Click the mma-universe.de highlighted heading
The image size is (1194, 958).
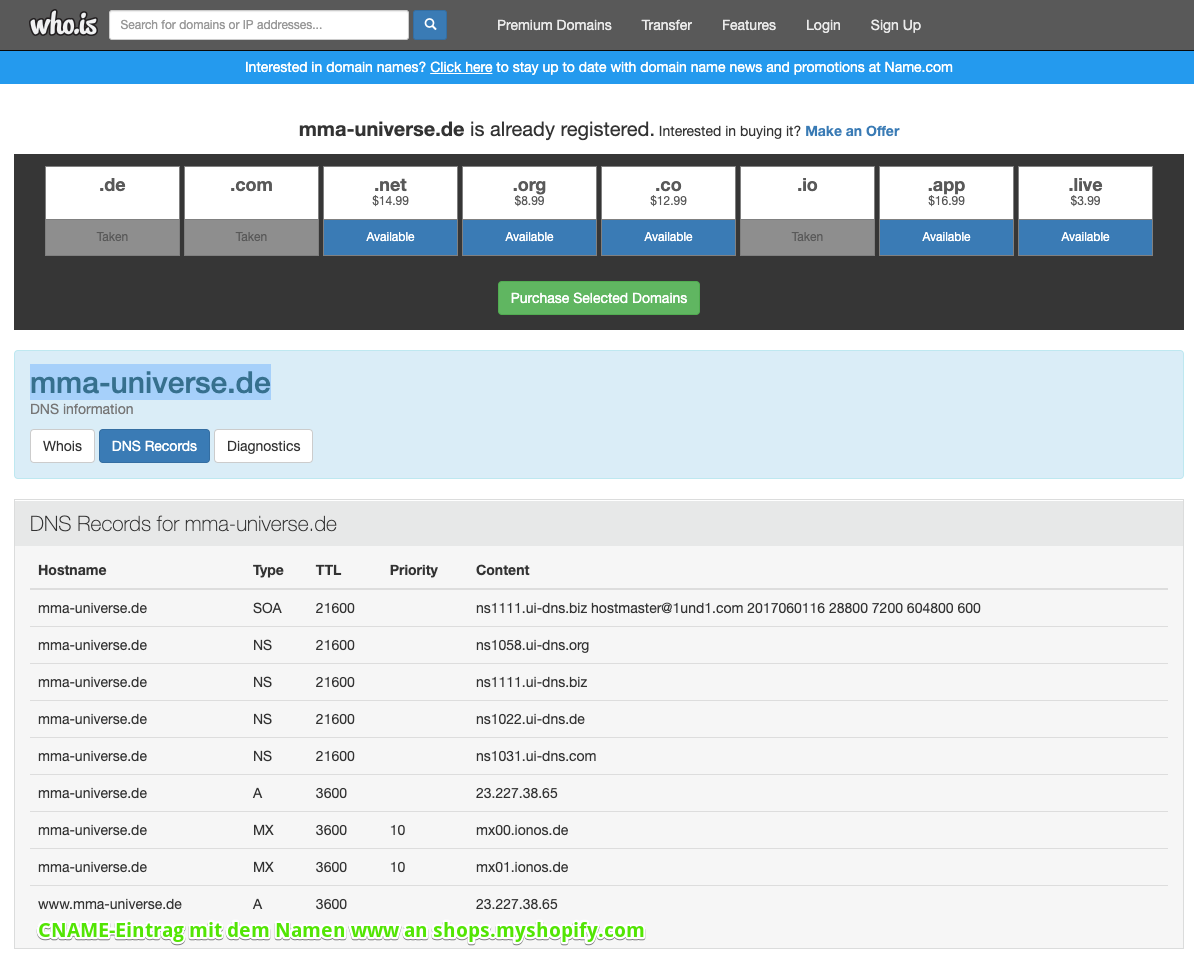click(x=150, y=382)
